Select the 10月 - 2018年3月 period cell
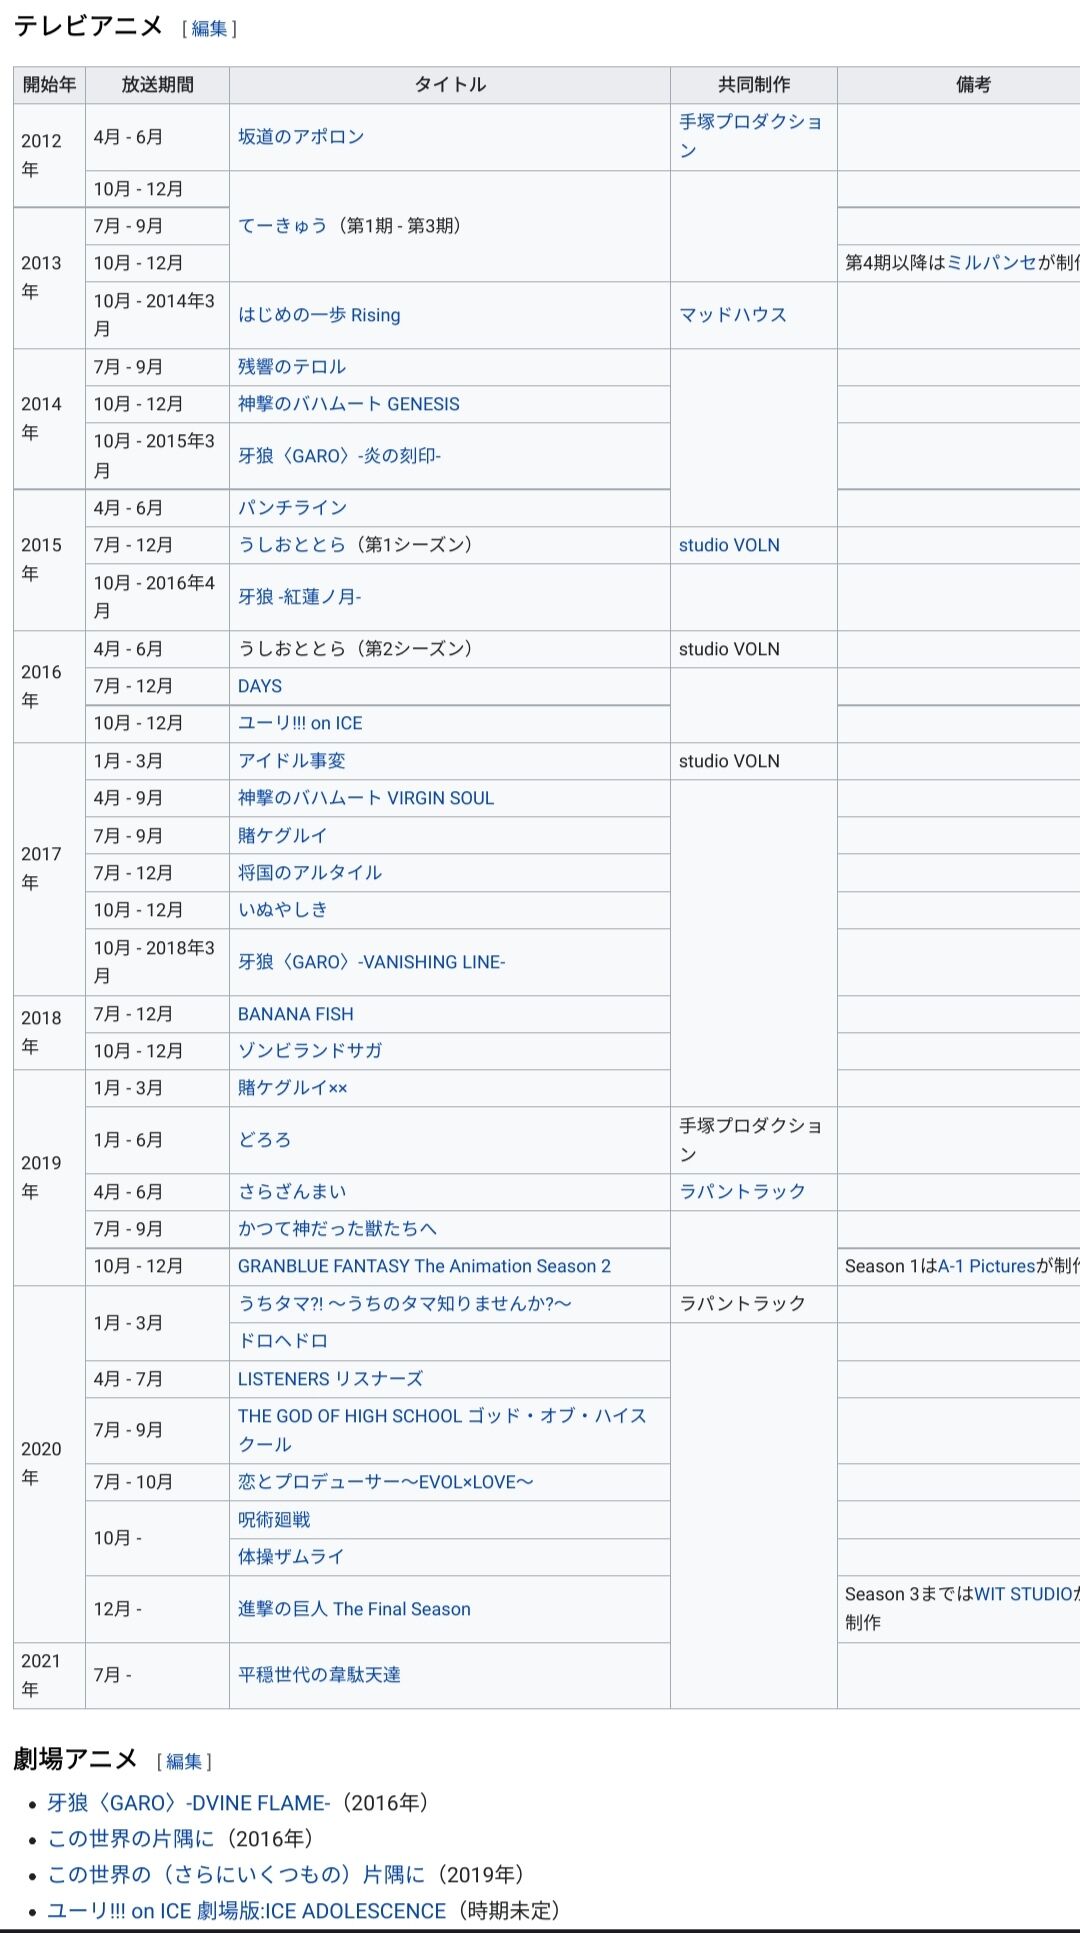Viewport: 1080px width, 1933px height. tap(158, 962)
